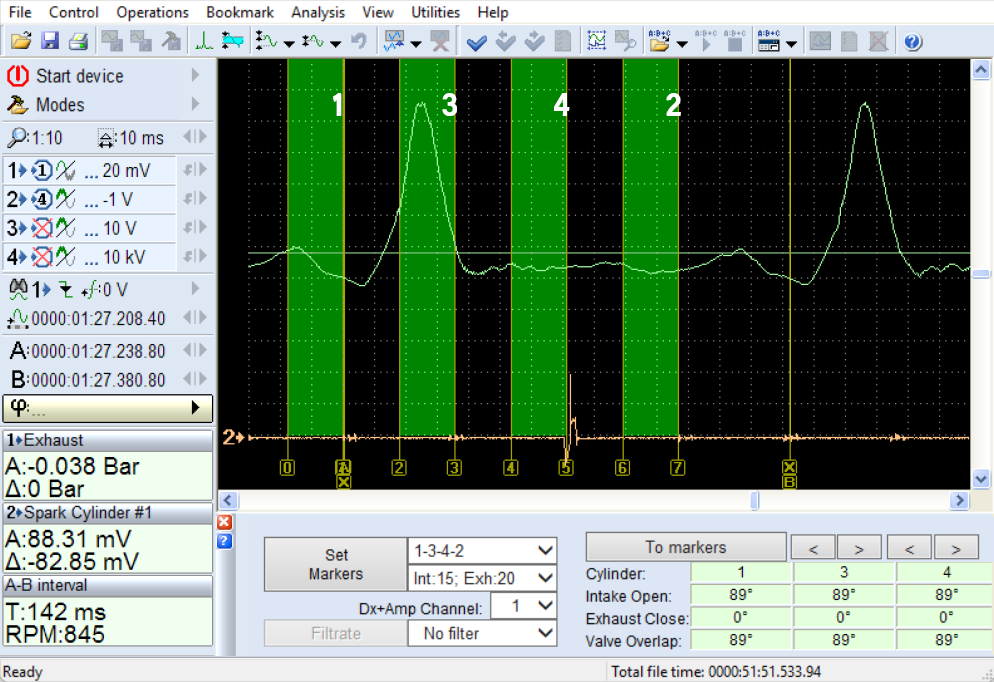
Task: Toggle channel 4 filter waveform icon
Action: (x=65, y=257)
